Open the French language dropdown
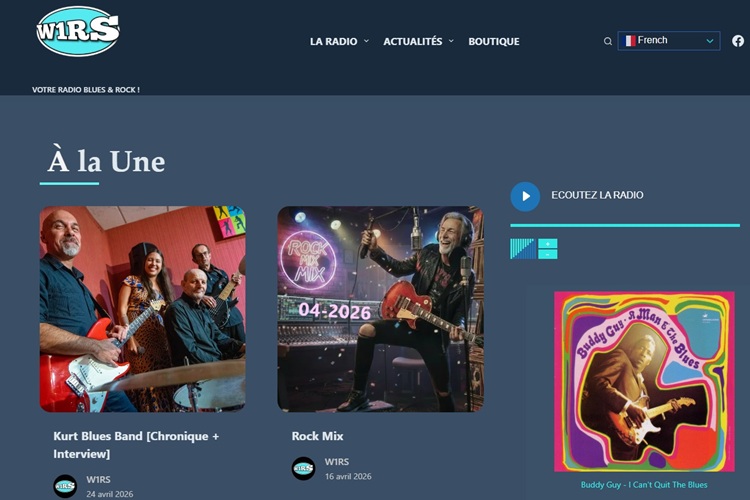Image resolution: width=750 pixels, height=500 pixels. tap(669, 41)
